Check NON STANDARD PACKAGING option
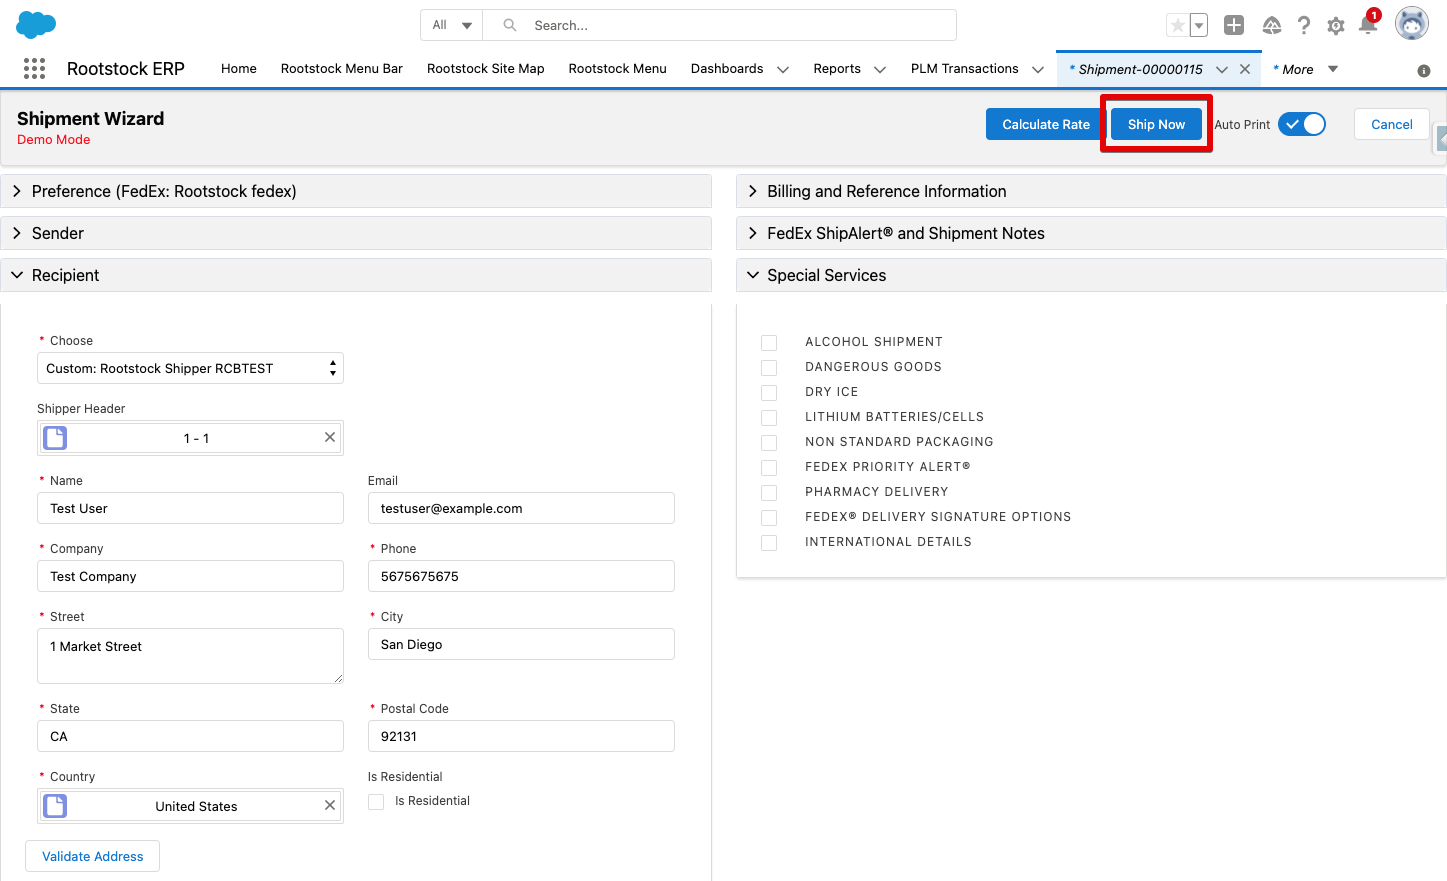 [x=769, y=443]
